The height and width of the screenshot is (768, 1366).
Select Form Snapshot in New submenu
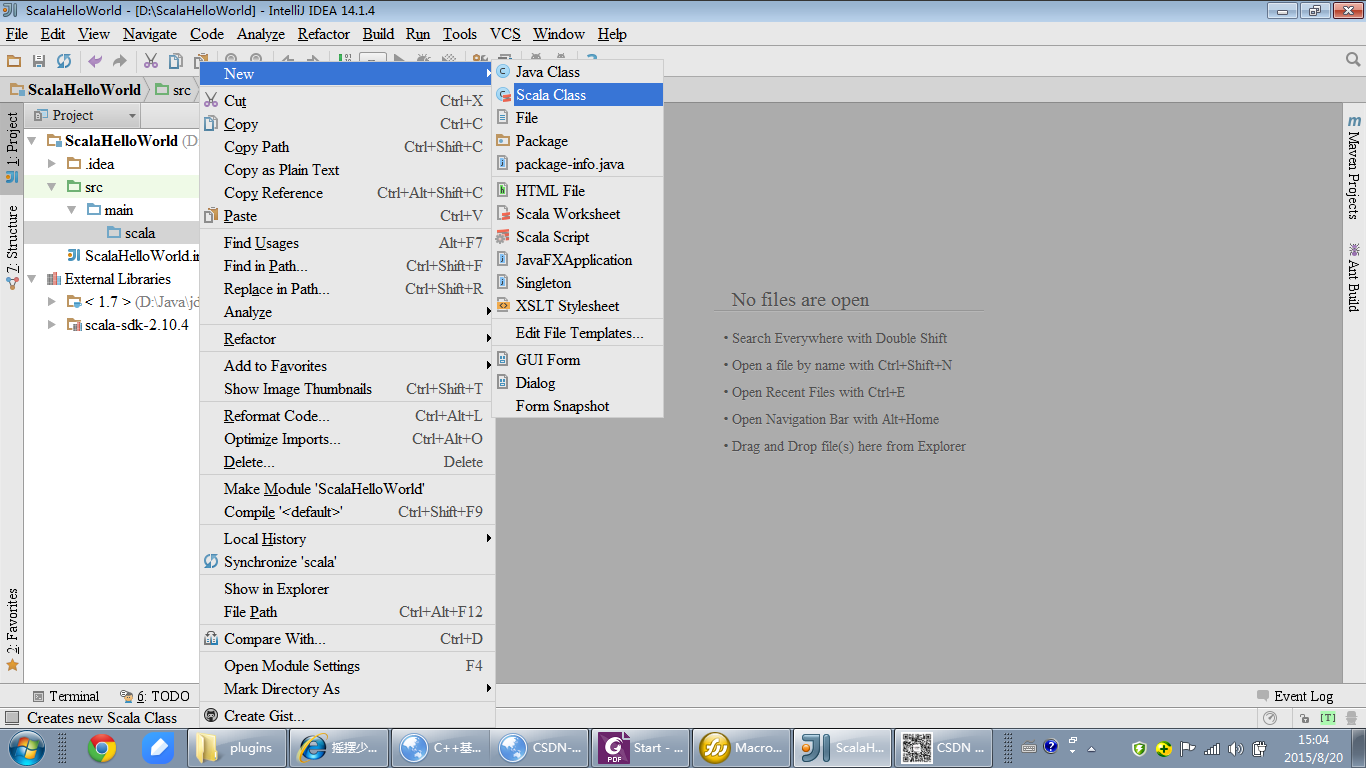(577, 406)
